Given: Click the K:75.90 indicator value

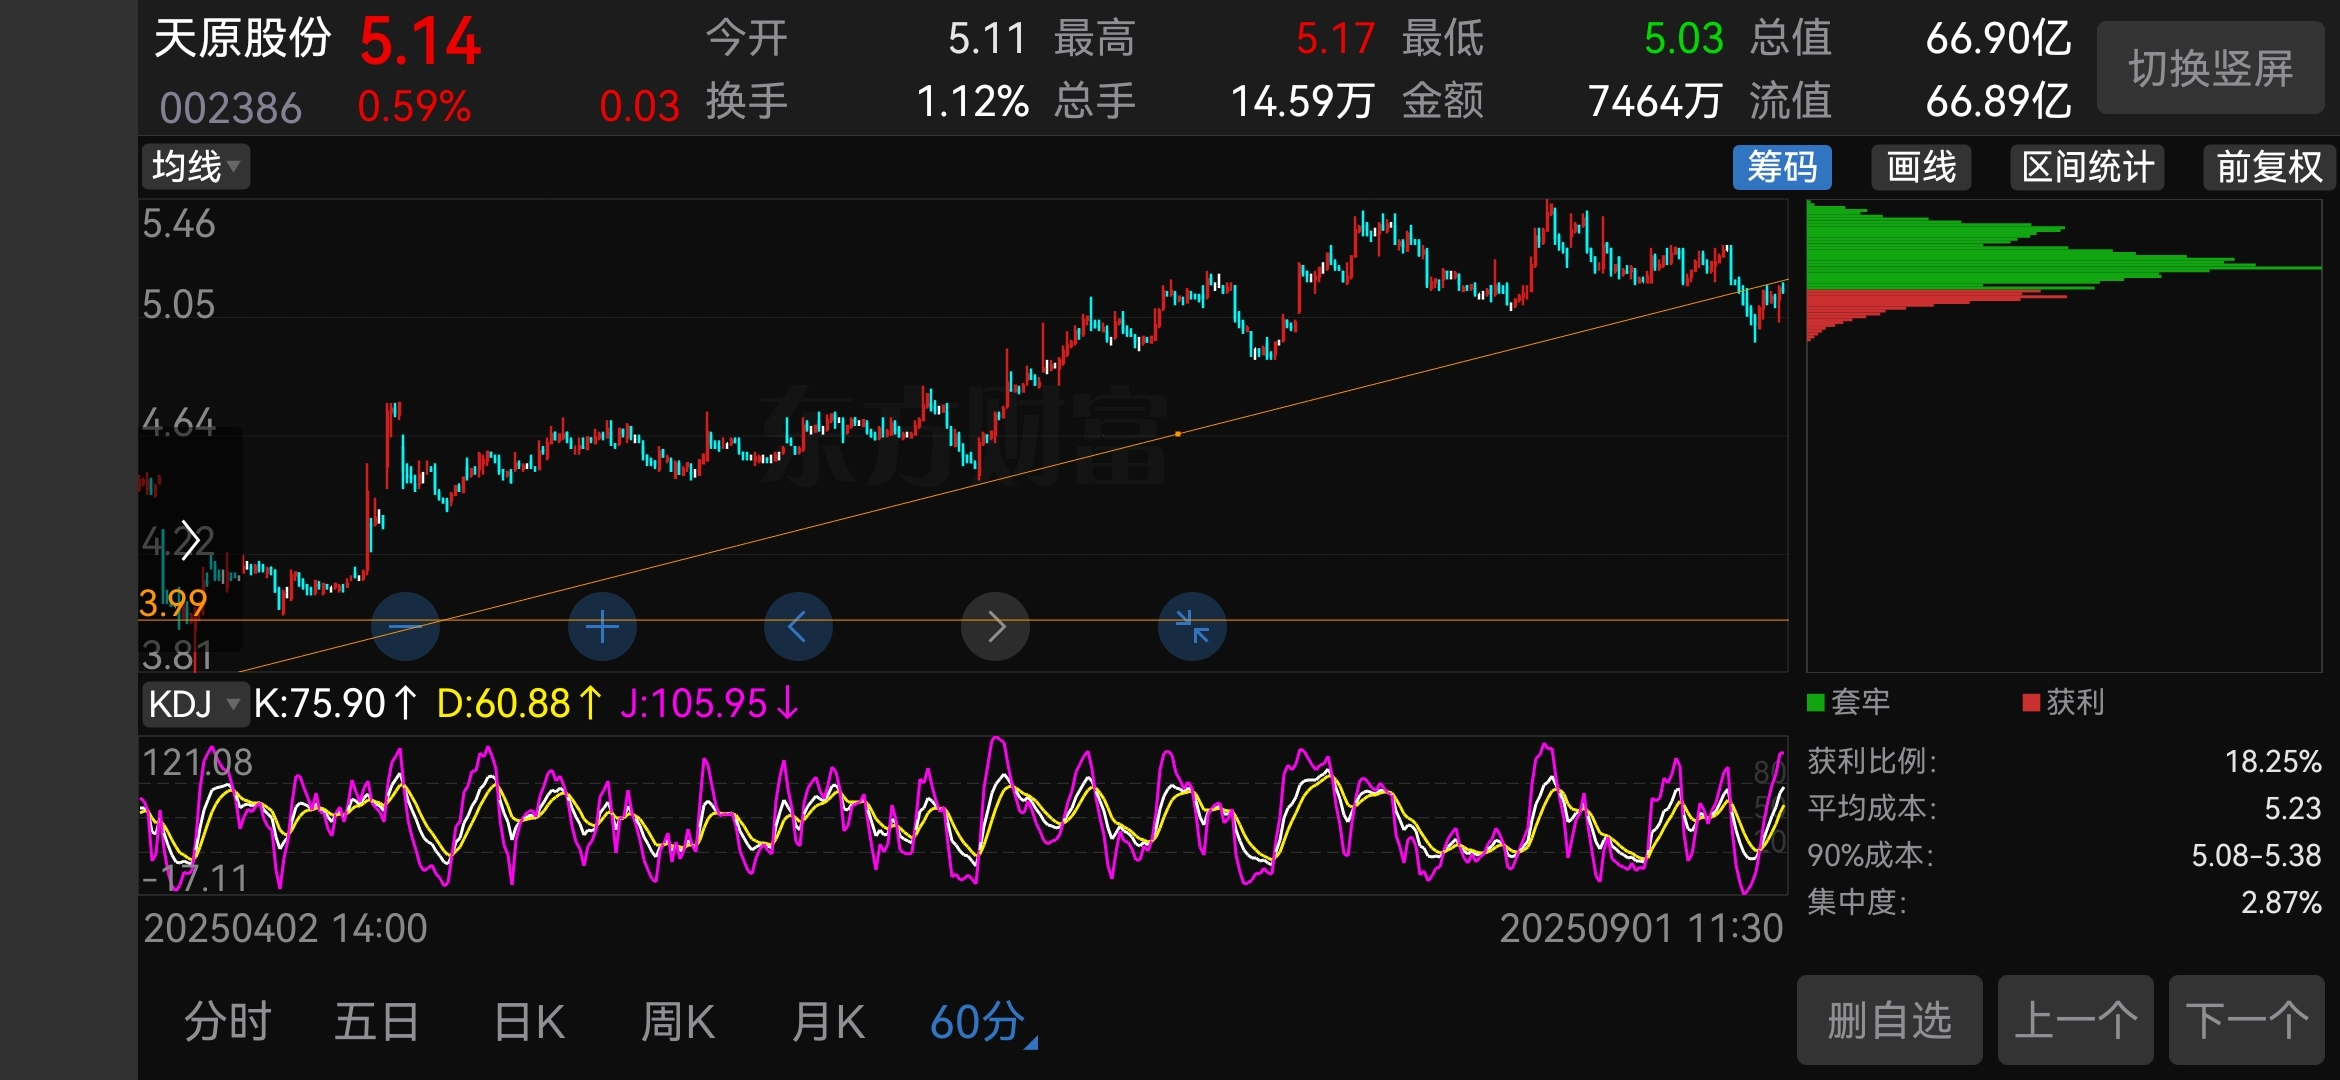Looking at the screenshot, I should coord(334,704).
